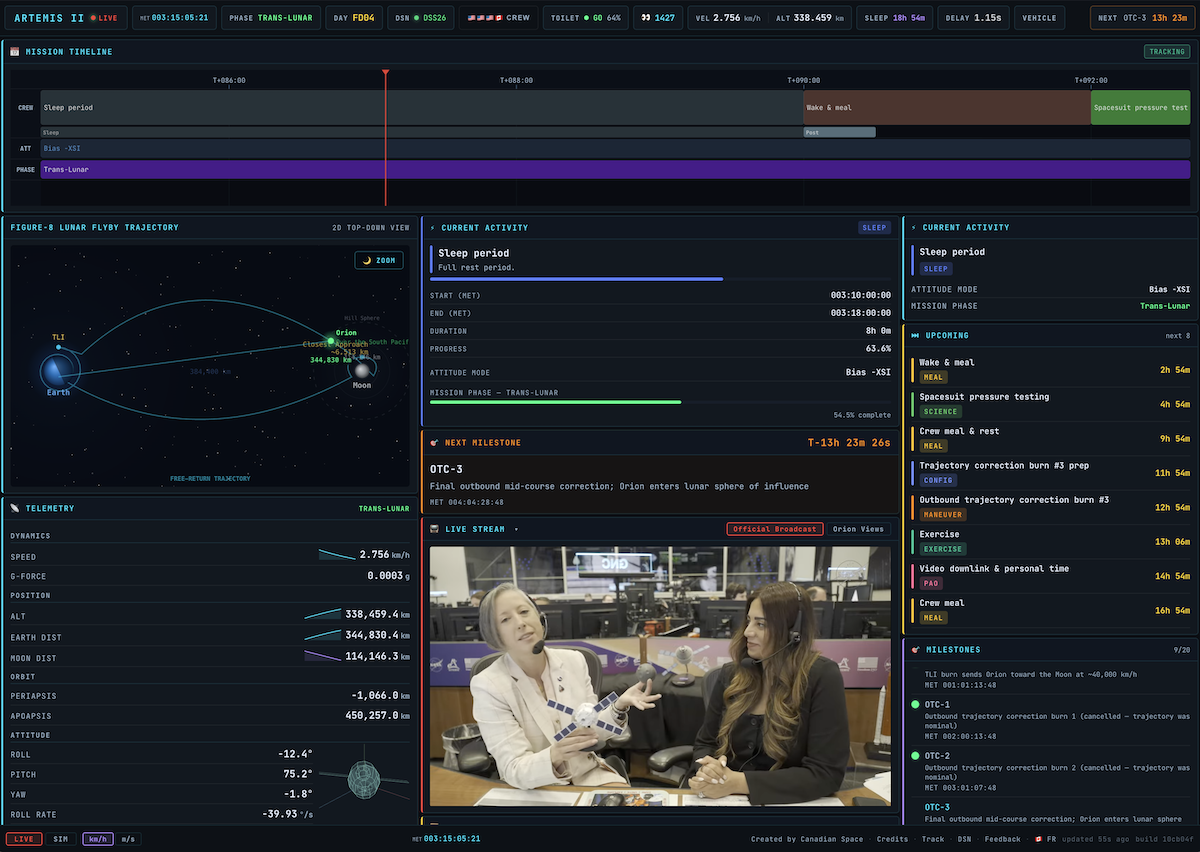Image resolution: width=1200 pixels, height=852 pixels.
Task: Enable TRACKING on the mission timeline
Action: pyautogui.click(x=1168, y=49)
